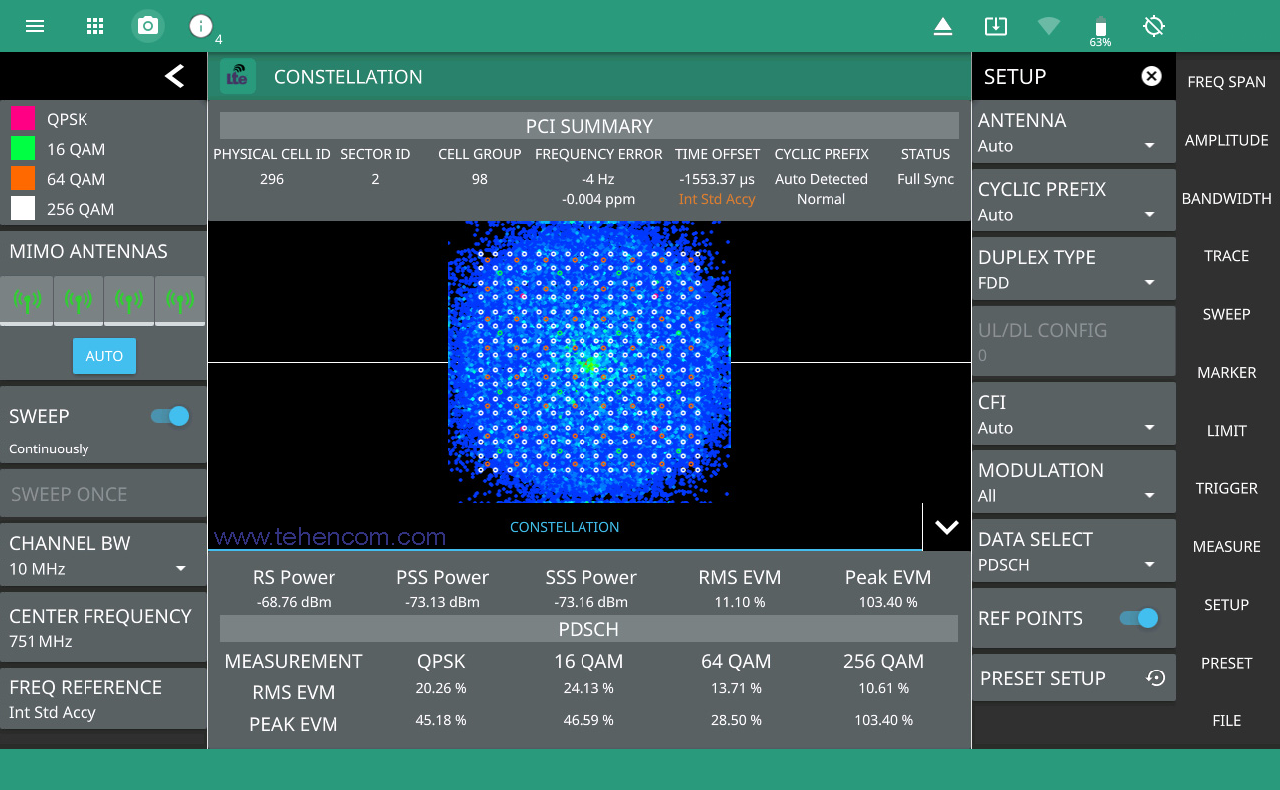Open the CYCLIC PREFIX dropdown
This screenshot has width=1280, height=790.
point(1073,201)
